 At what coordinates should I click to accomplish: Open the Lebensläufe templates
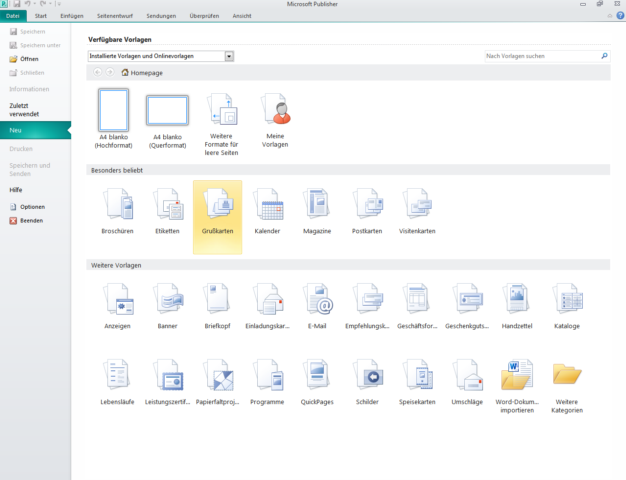coord(117,382)
